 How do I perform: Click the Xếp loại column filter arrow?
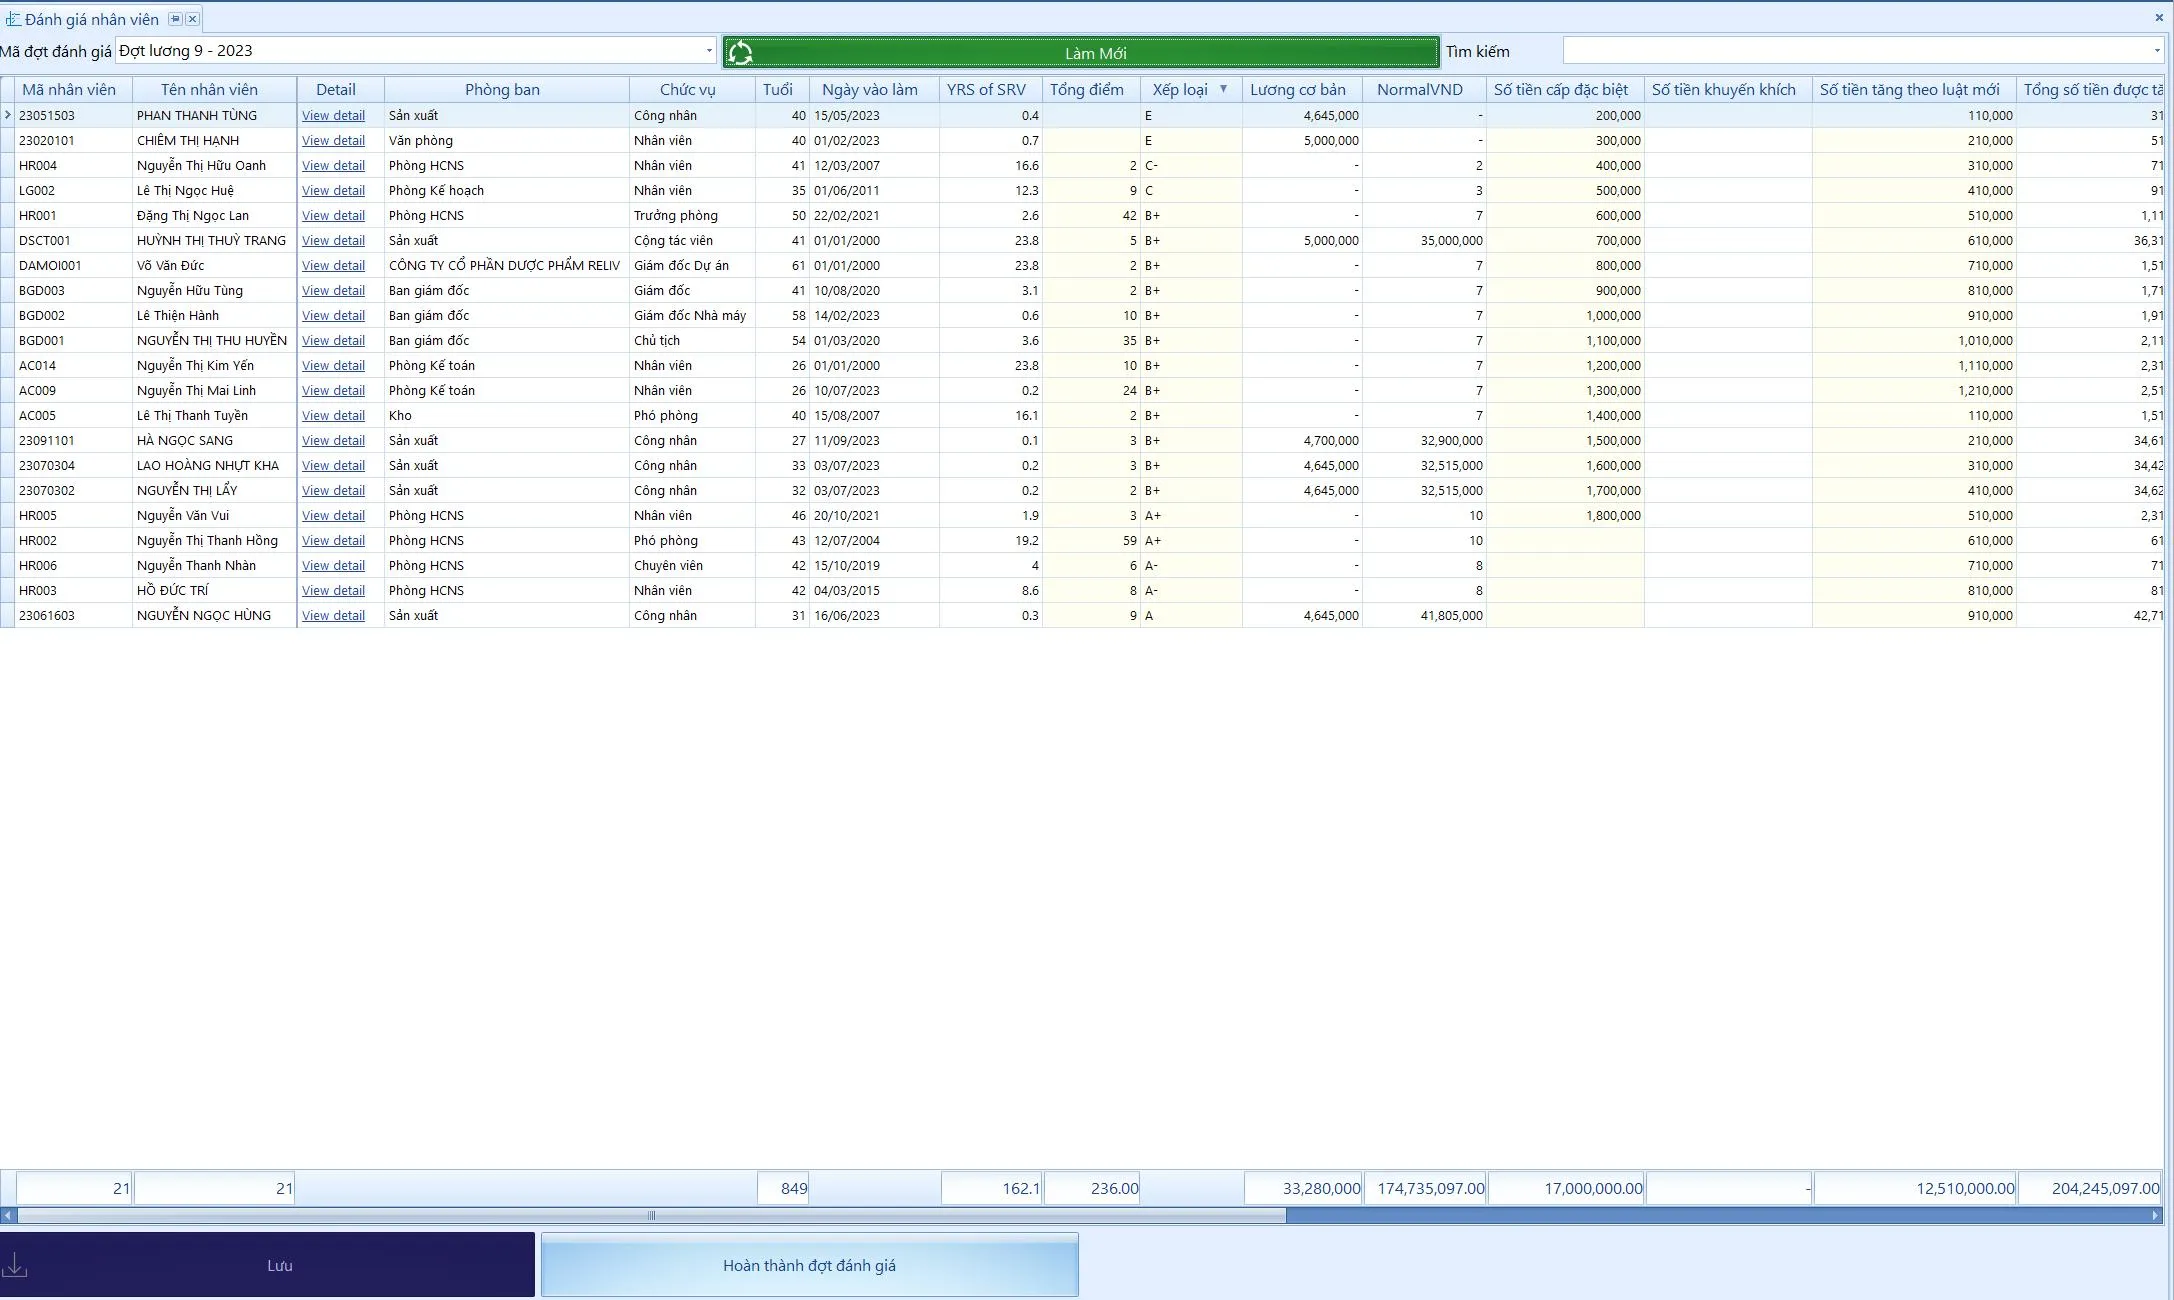pos(1223,89)
